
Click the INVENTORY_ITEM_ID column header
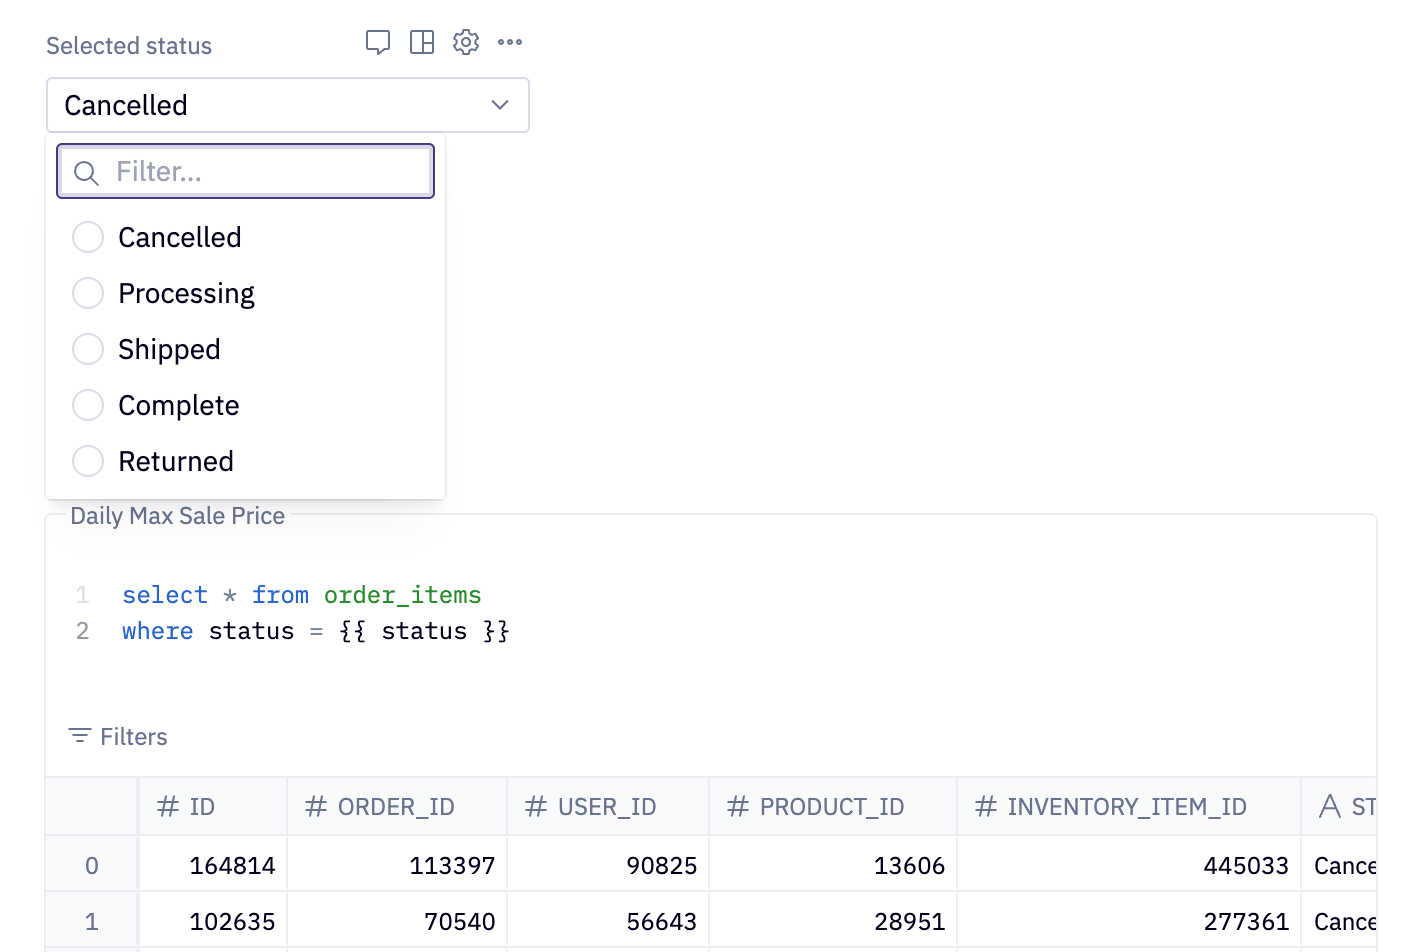click(1126, 807)
